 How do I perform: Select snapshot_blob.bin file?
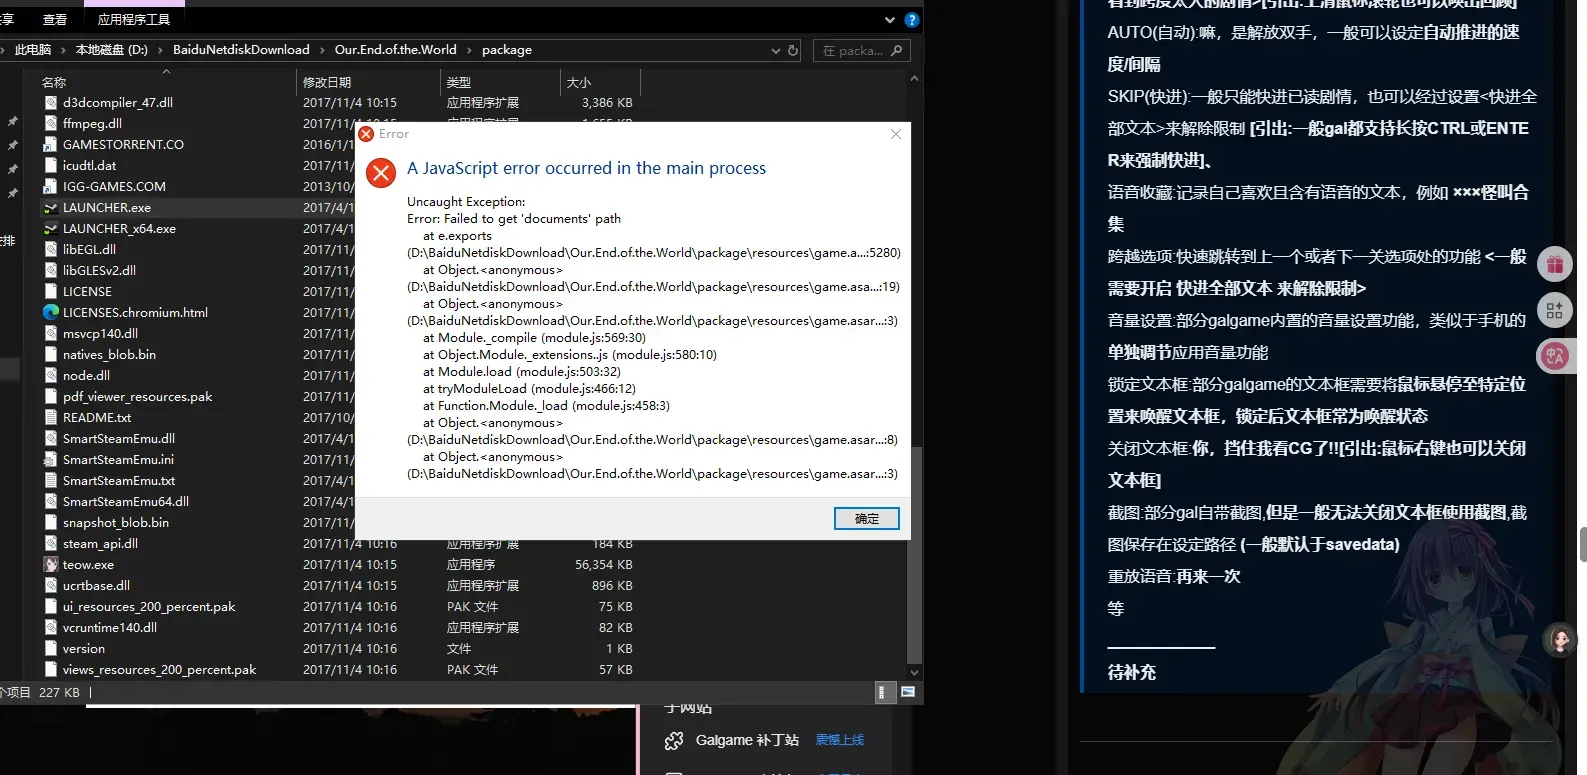(x=115, y=522)
